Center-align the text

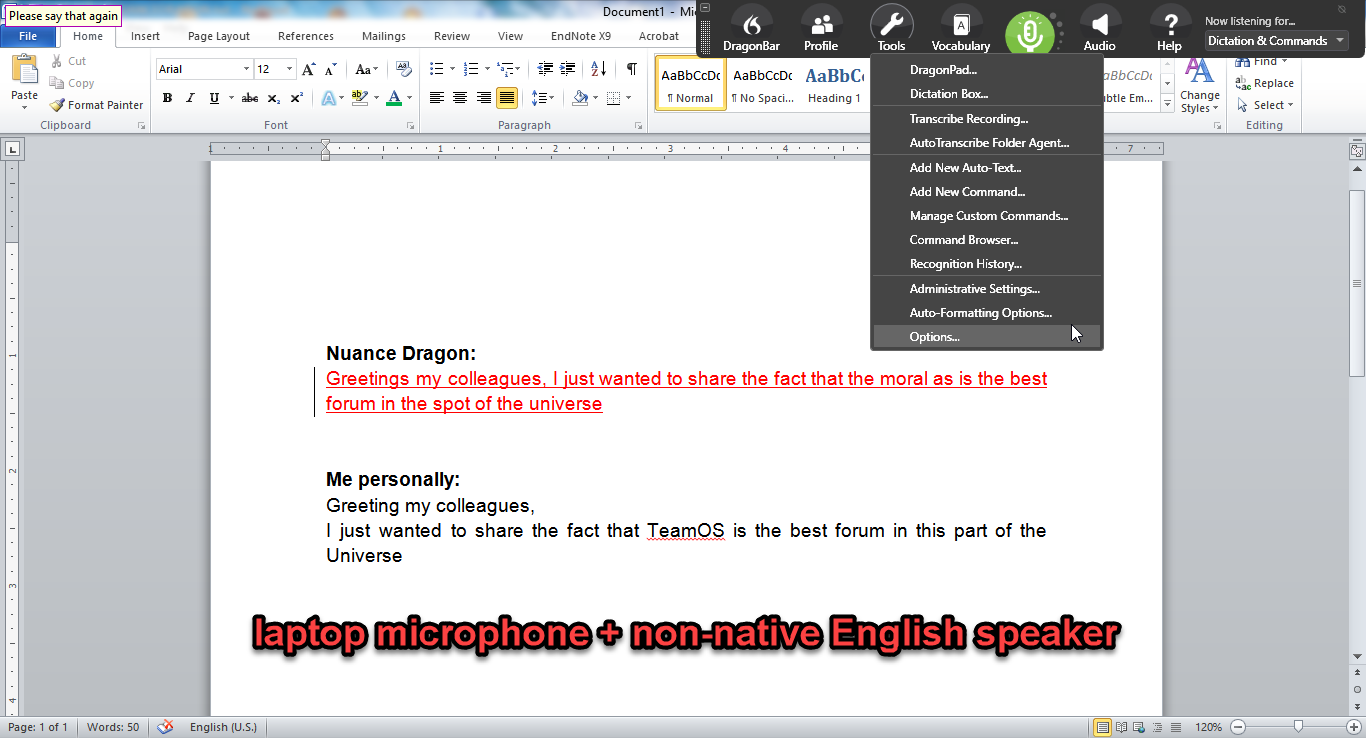[460, 98]
